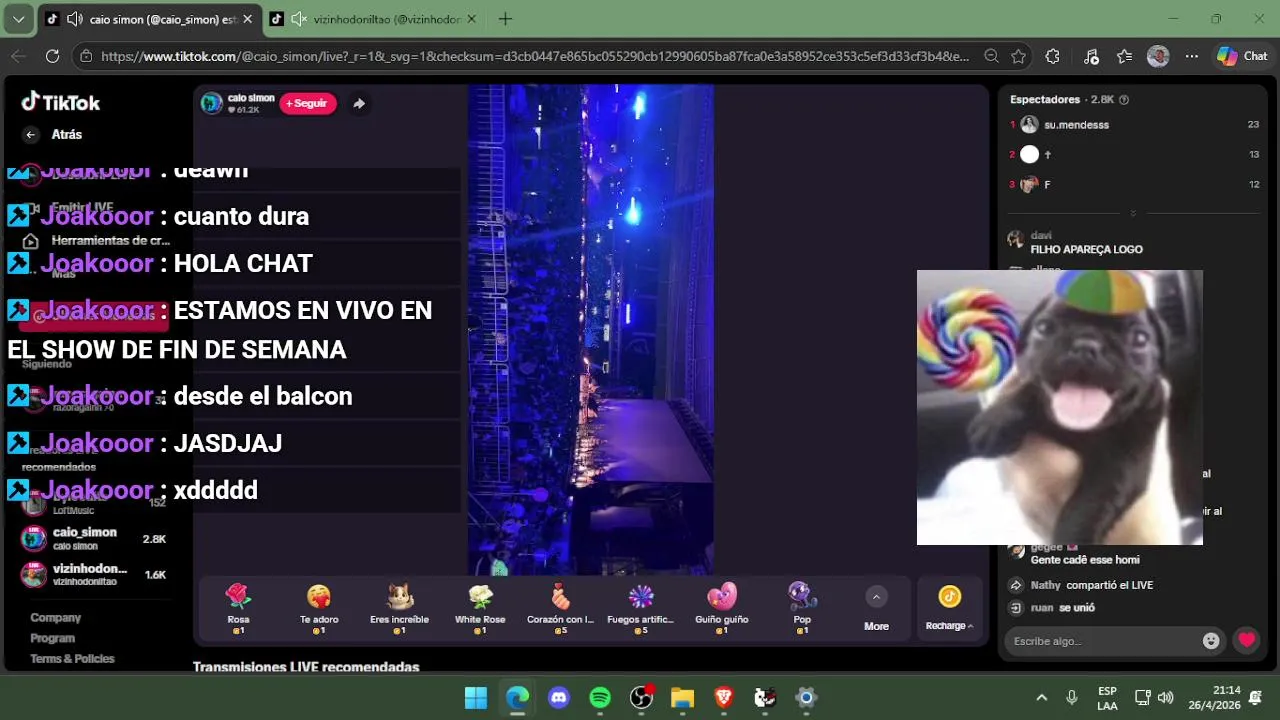
Task: Send the Corazón con dedos gift
Action: [x=561, y=609]
